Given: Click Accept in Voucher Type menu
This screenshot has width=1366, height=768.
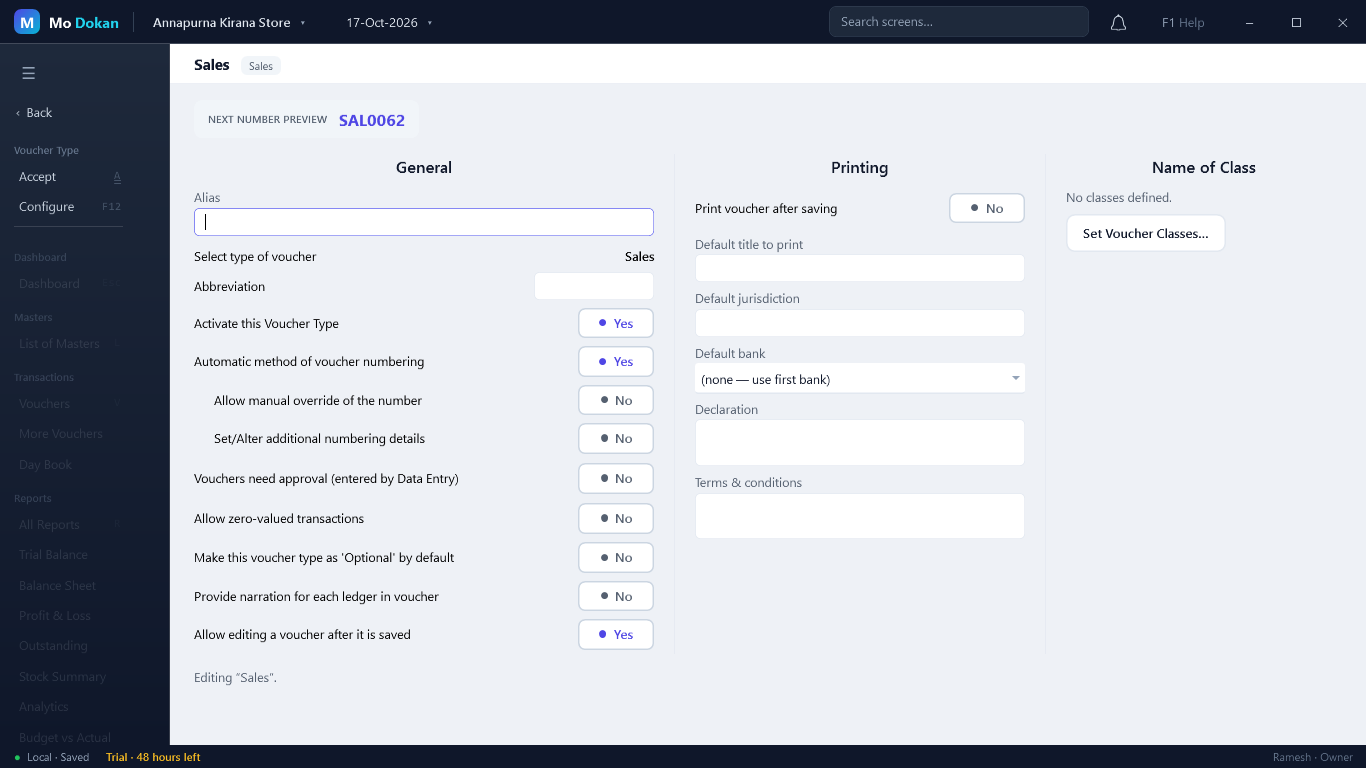Looking at the screenshot, I should point(69,177).
